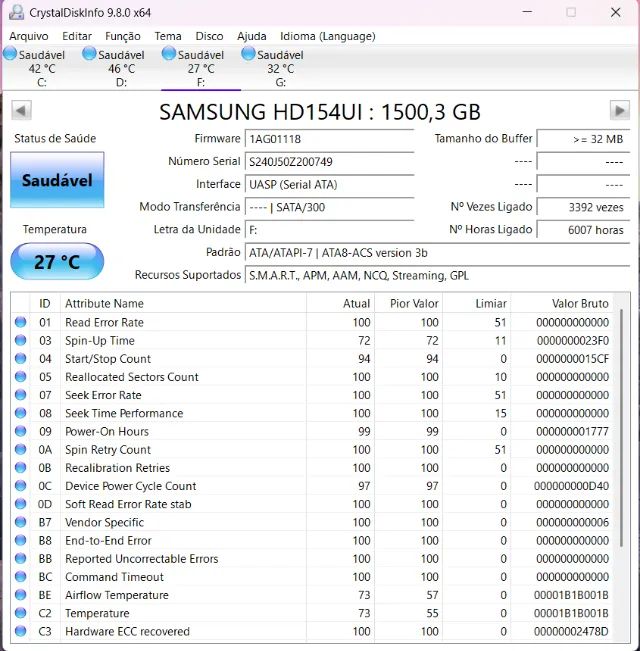Open the Idioma (Language) menu

coord(327,37)
